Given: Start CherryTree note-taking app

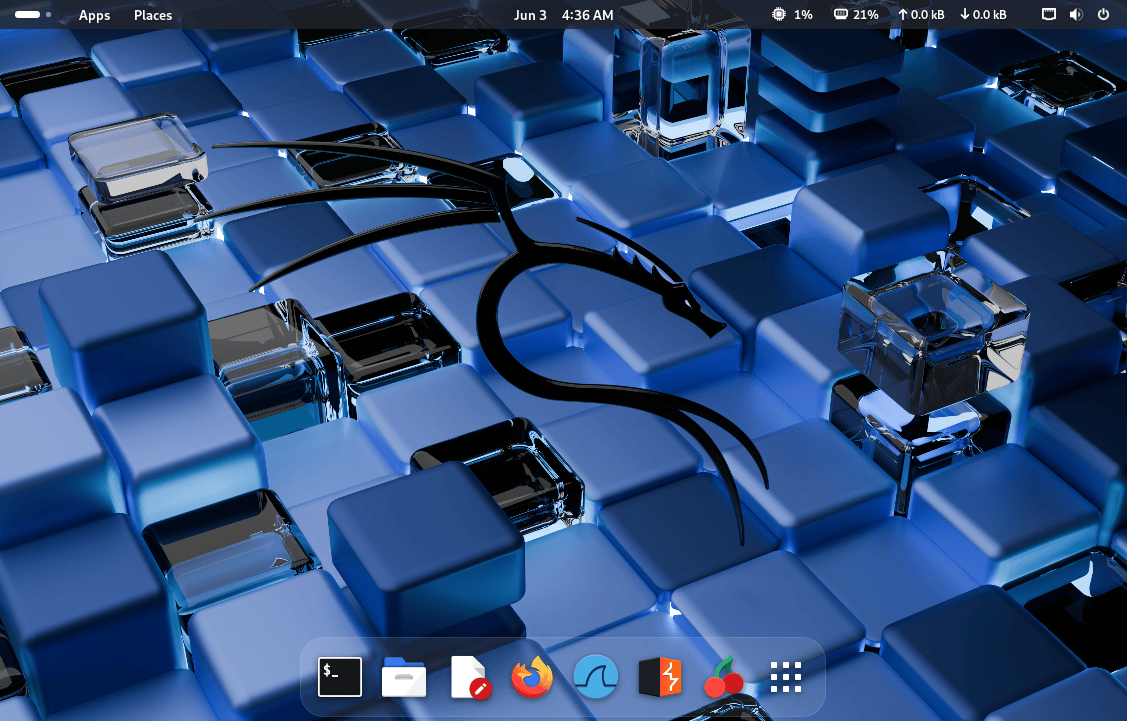Looking at the screenshot, I should pos(723,677).
